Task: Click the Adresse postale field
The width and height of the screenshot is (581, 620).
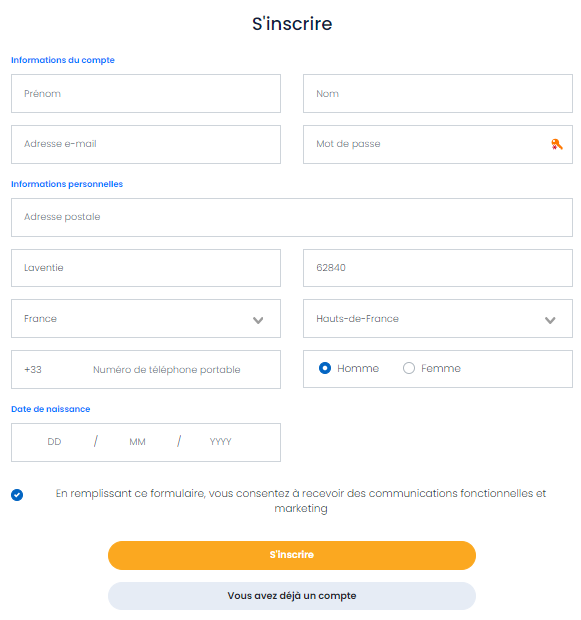Action: [x=292, y=217]
